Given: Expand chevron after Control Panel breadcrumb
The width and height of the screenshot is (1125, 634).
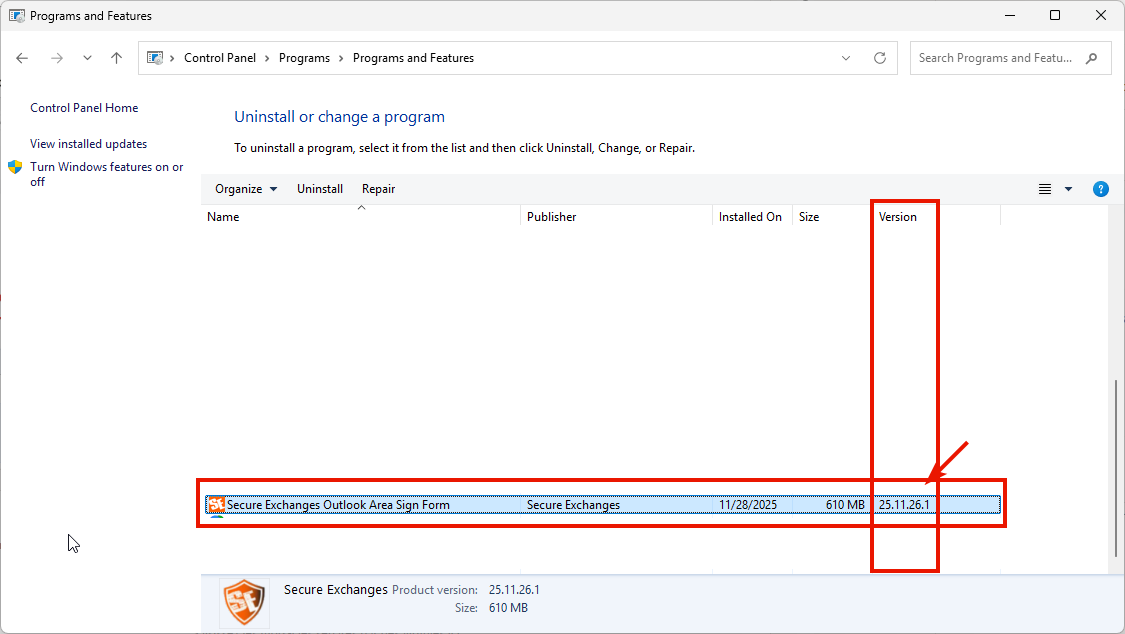Looking at the screenshot, I should [x=267, y=58].
